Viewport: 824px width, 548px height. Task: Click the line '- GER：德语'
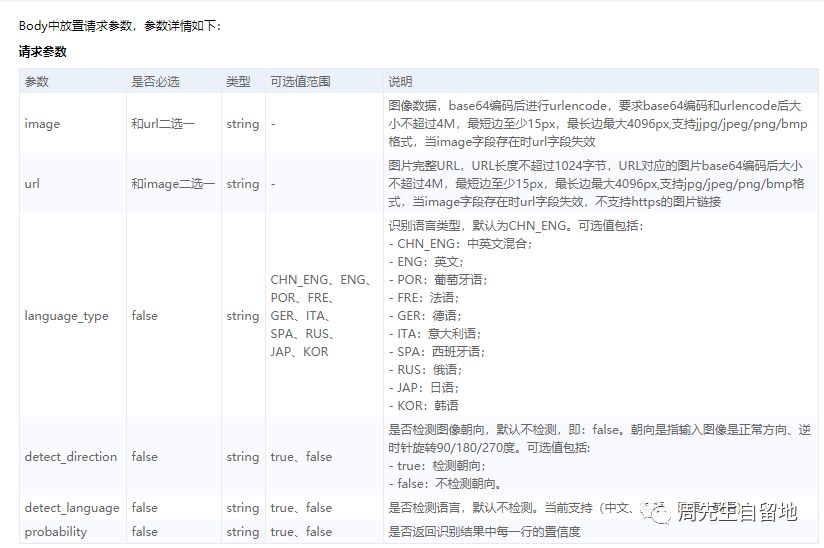click(425, 316)
